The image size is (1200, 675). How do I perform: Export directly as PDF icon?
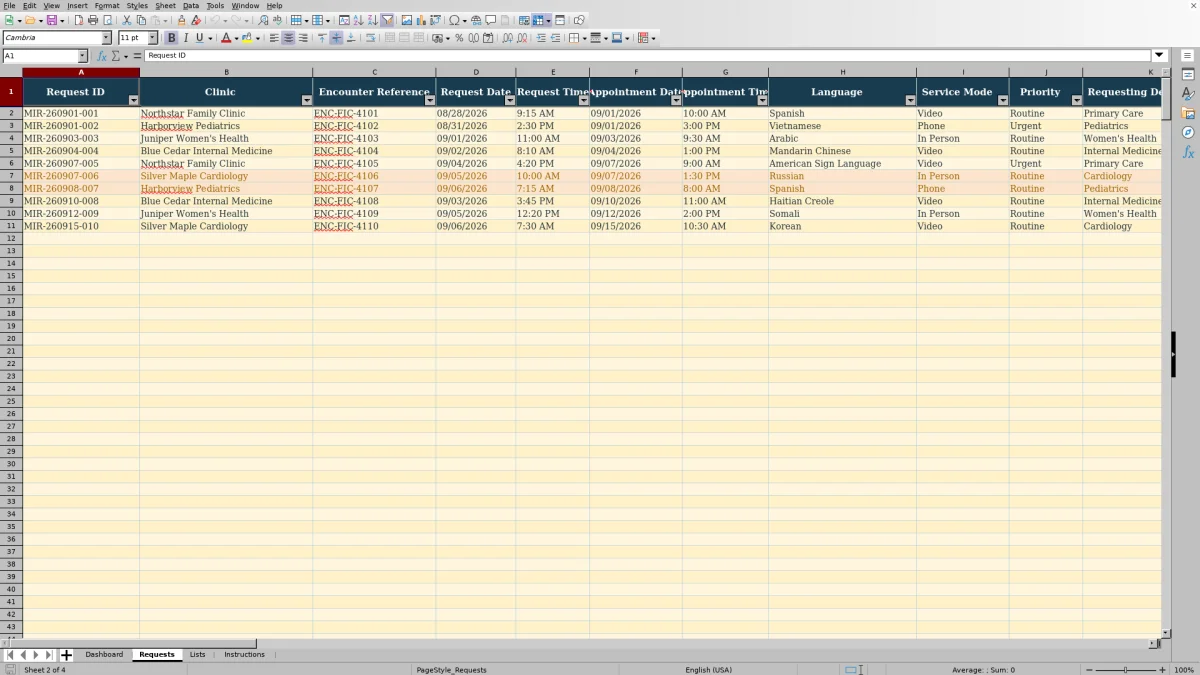[x=78, y=20]
